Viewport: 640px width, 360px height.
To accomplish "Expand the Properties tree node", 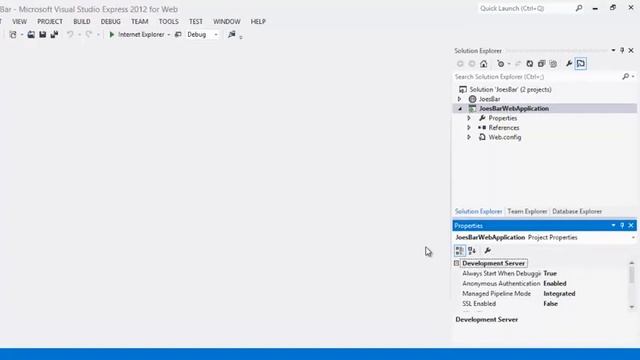I will [x=469, y=118].
